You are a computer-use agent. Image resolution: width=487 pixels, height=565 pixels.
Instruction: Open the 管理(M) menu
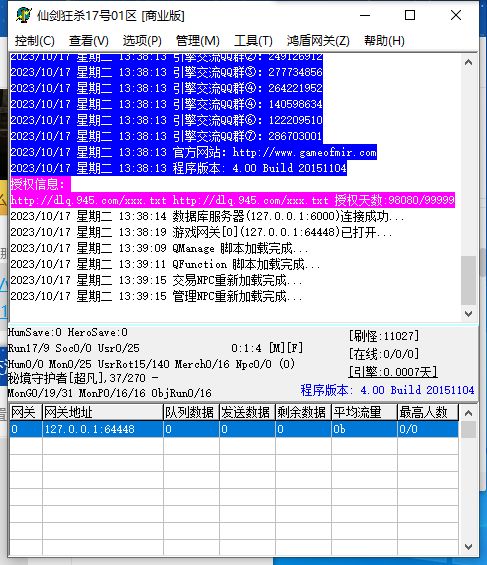[x=198, y=41]
